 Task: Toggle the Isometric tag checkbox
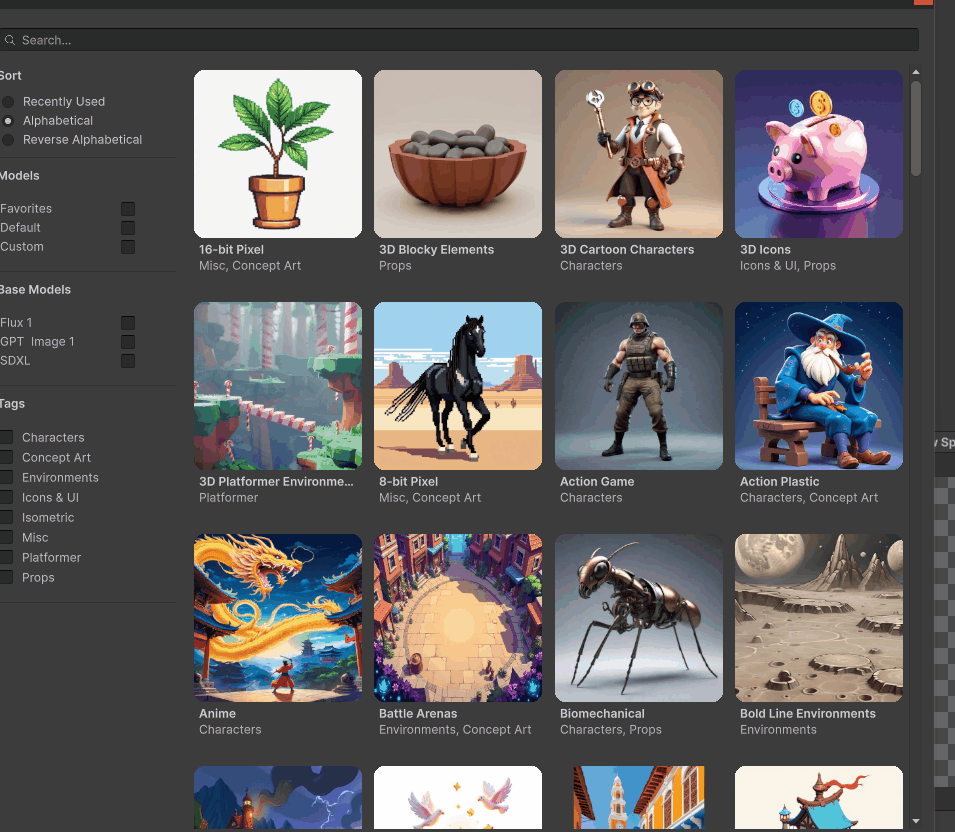[6, 518]
